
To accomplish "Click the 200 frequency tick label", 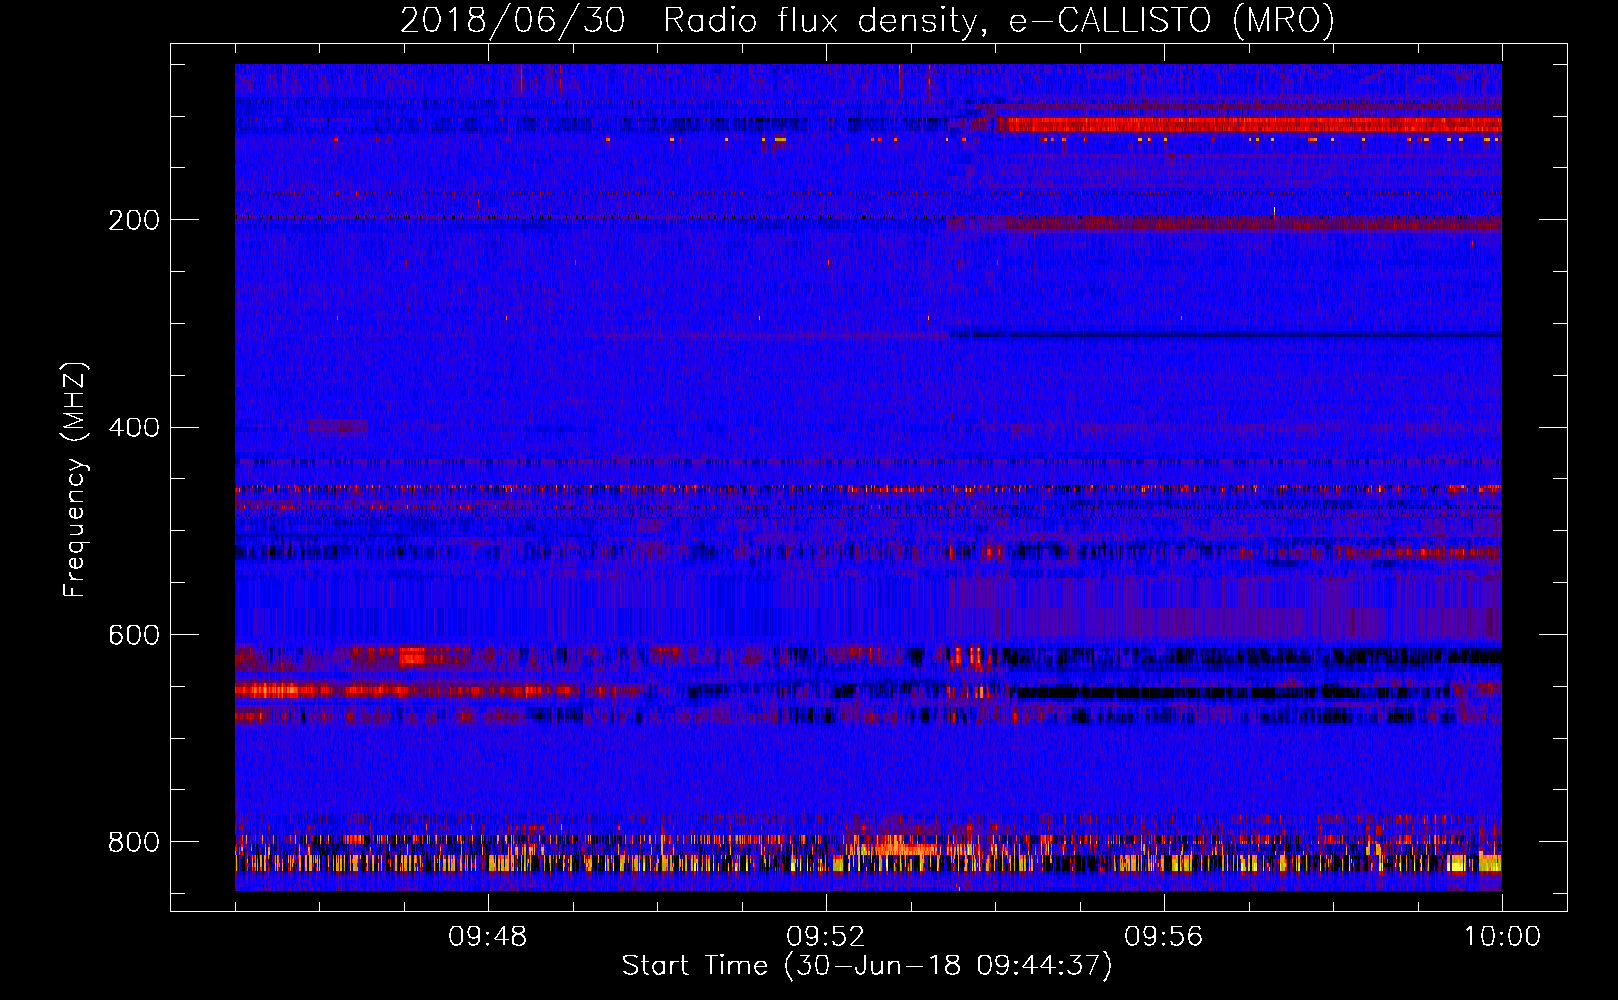I will pyautogui.click(x=134, y=220).
